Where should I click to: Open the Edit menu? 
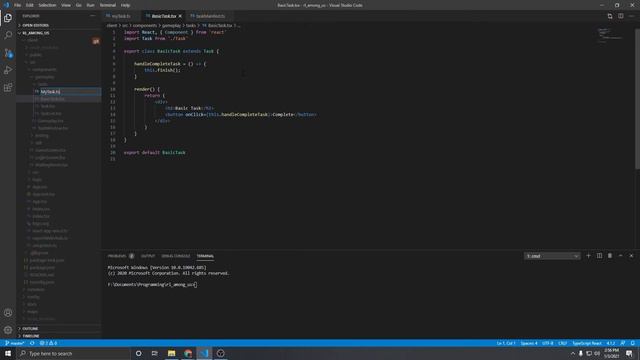click(30, 5)
